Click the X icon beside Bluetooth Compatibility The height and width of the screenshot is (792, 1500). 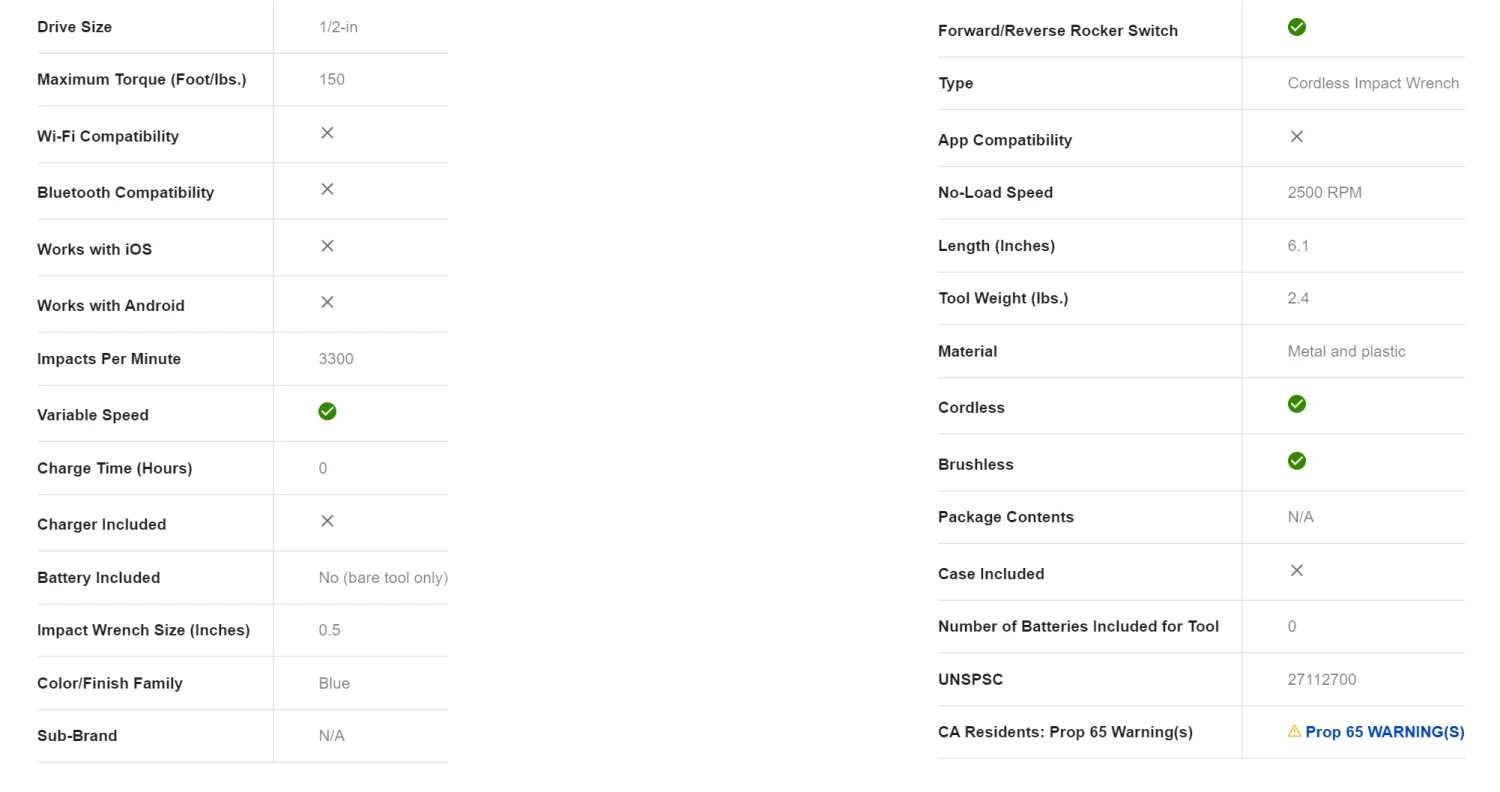327,189
